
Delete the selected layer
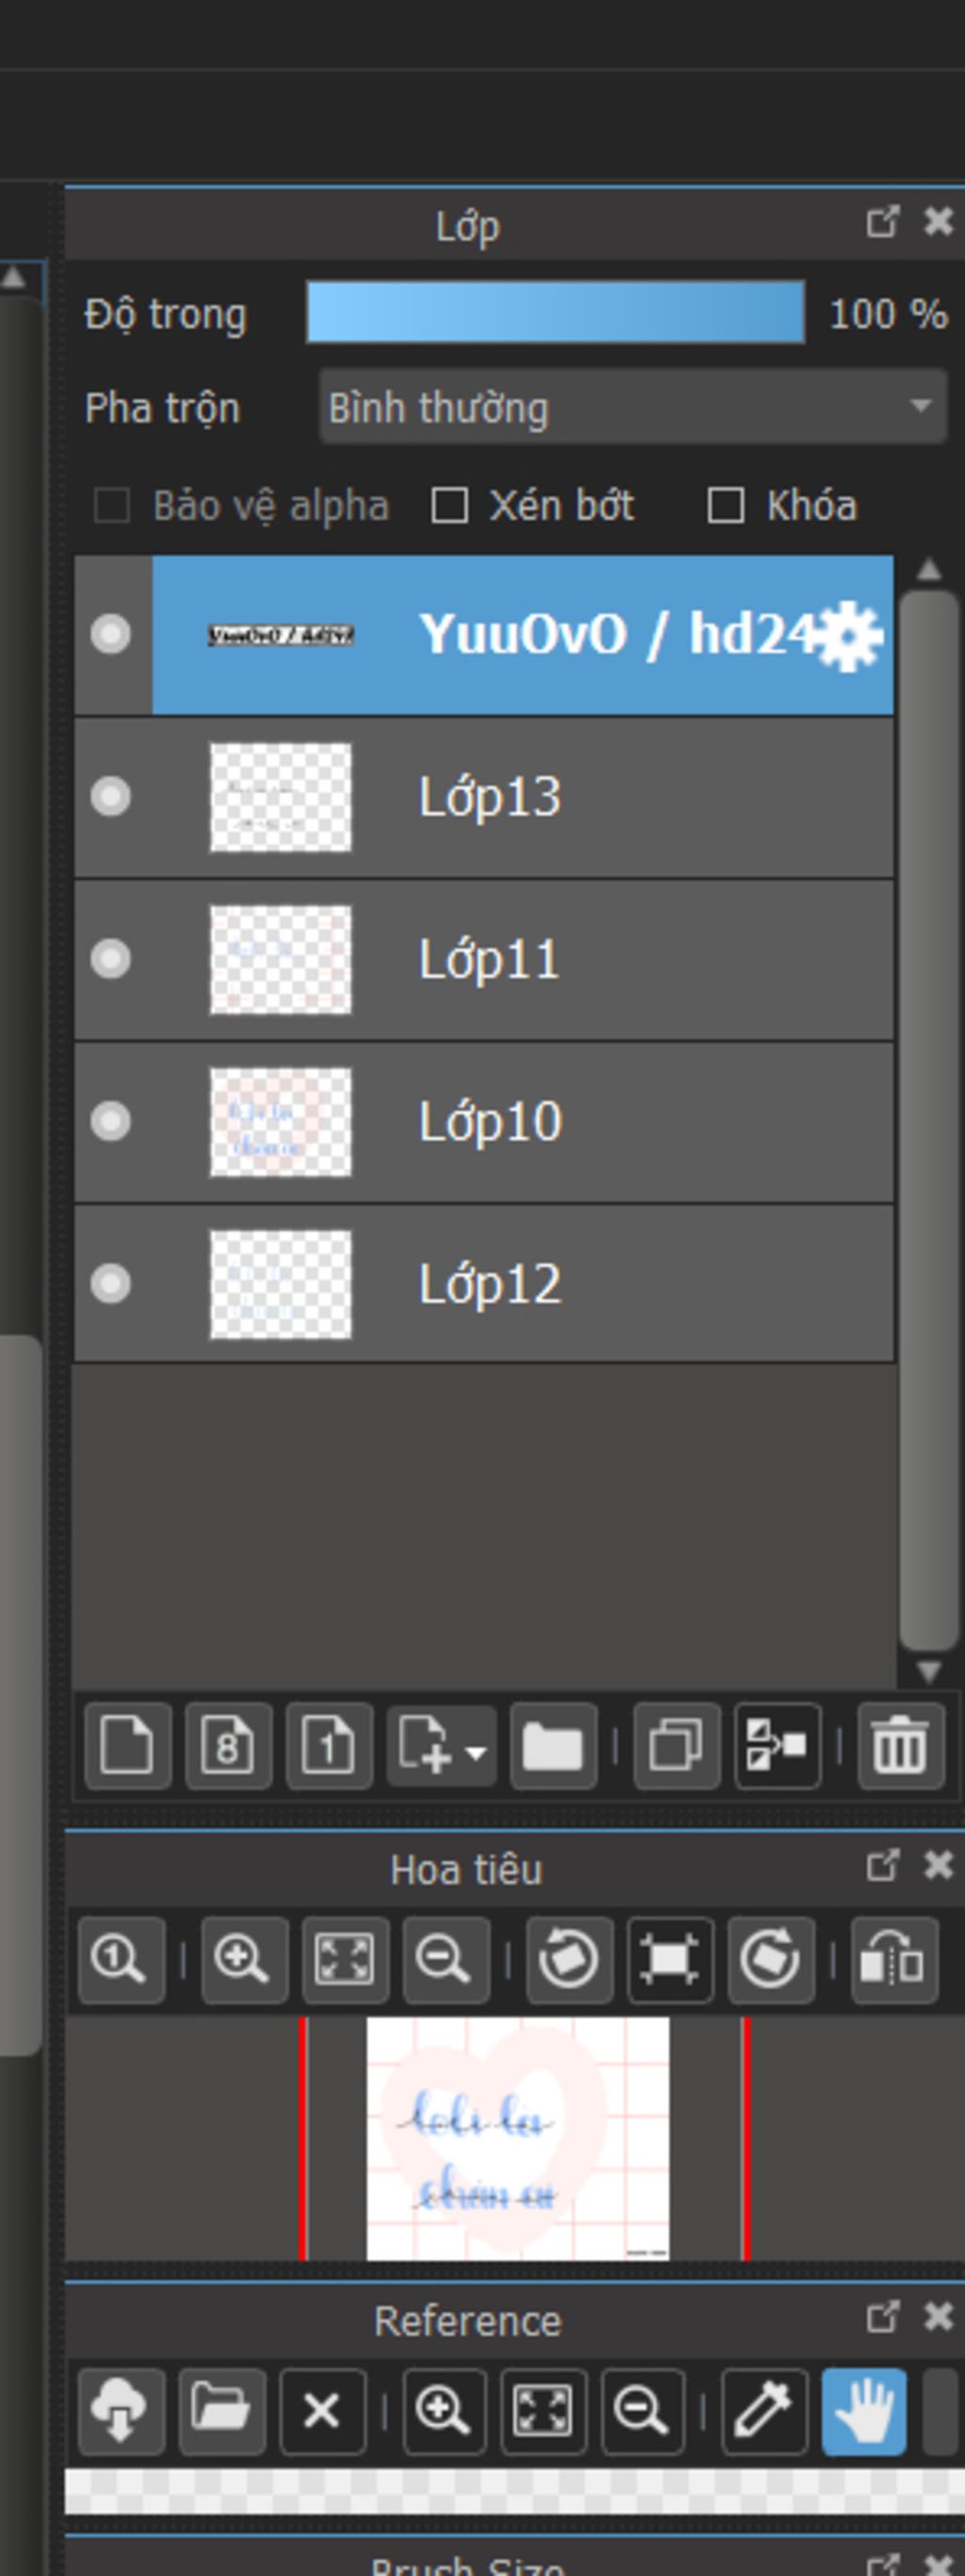(x=901, y=1746)
